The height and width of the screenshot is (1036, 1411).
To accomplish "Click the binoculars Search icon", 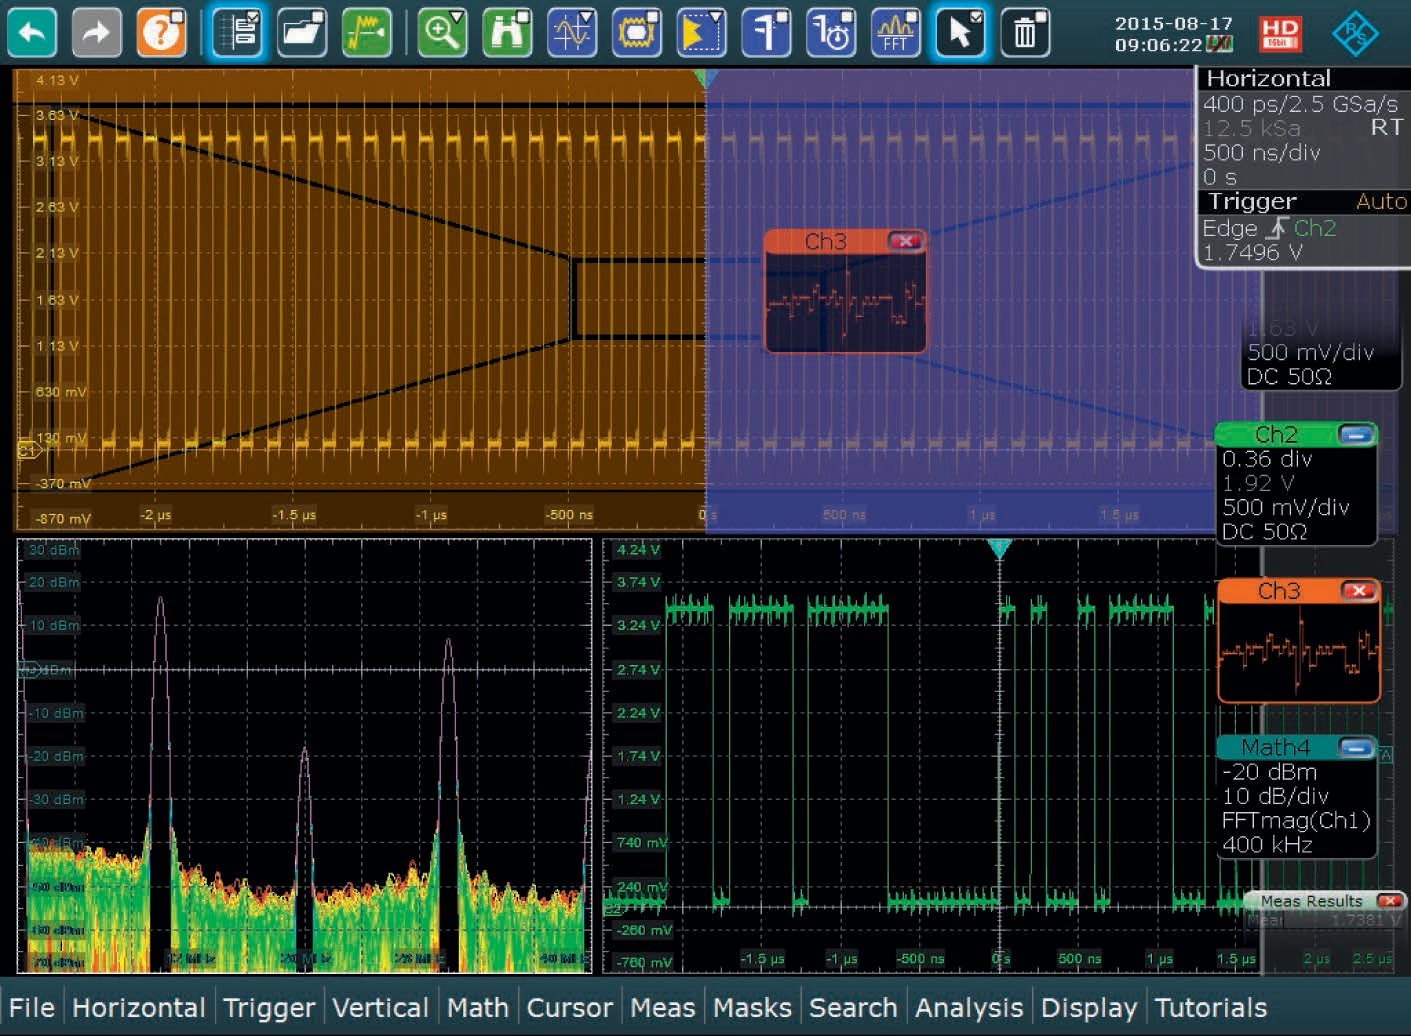I will 507,32.
